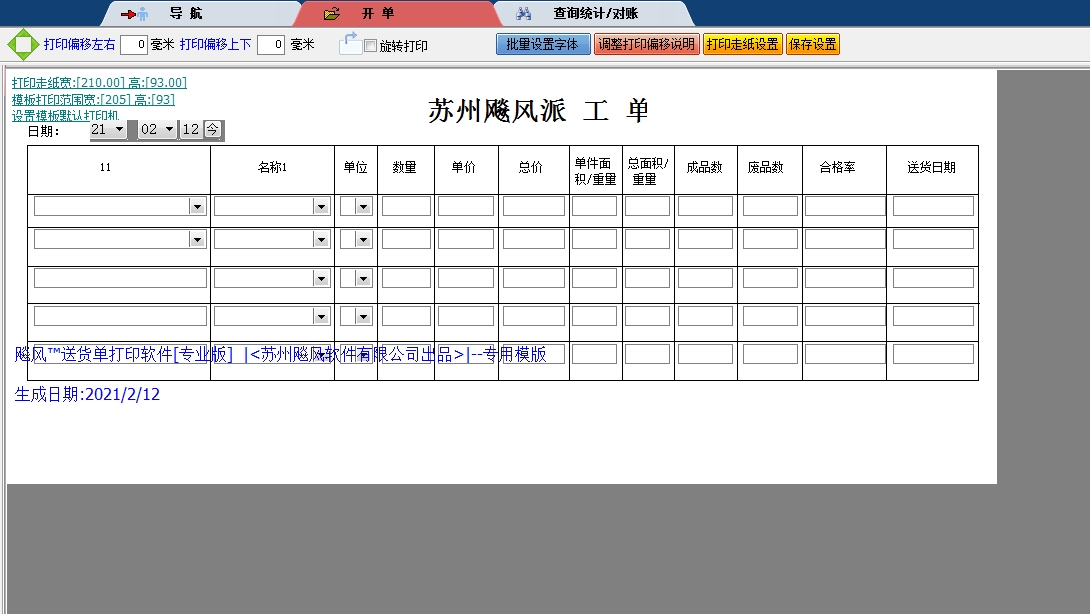The height and width of the screenshot is (614, 1090).
Task: Switch to the 导航 tab
Action: 200,14
